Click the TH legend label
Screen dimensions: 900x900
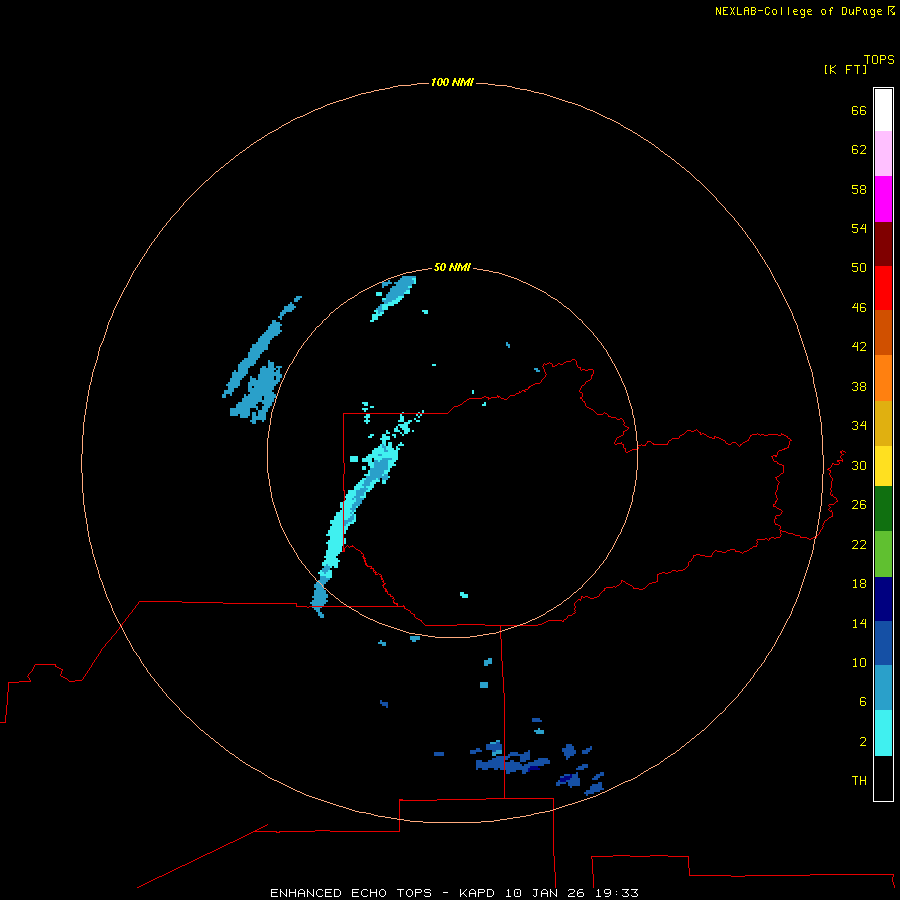859,781
